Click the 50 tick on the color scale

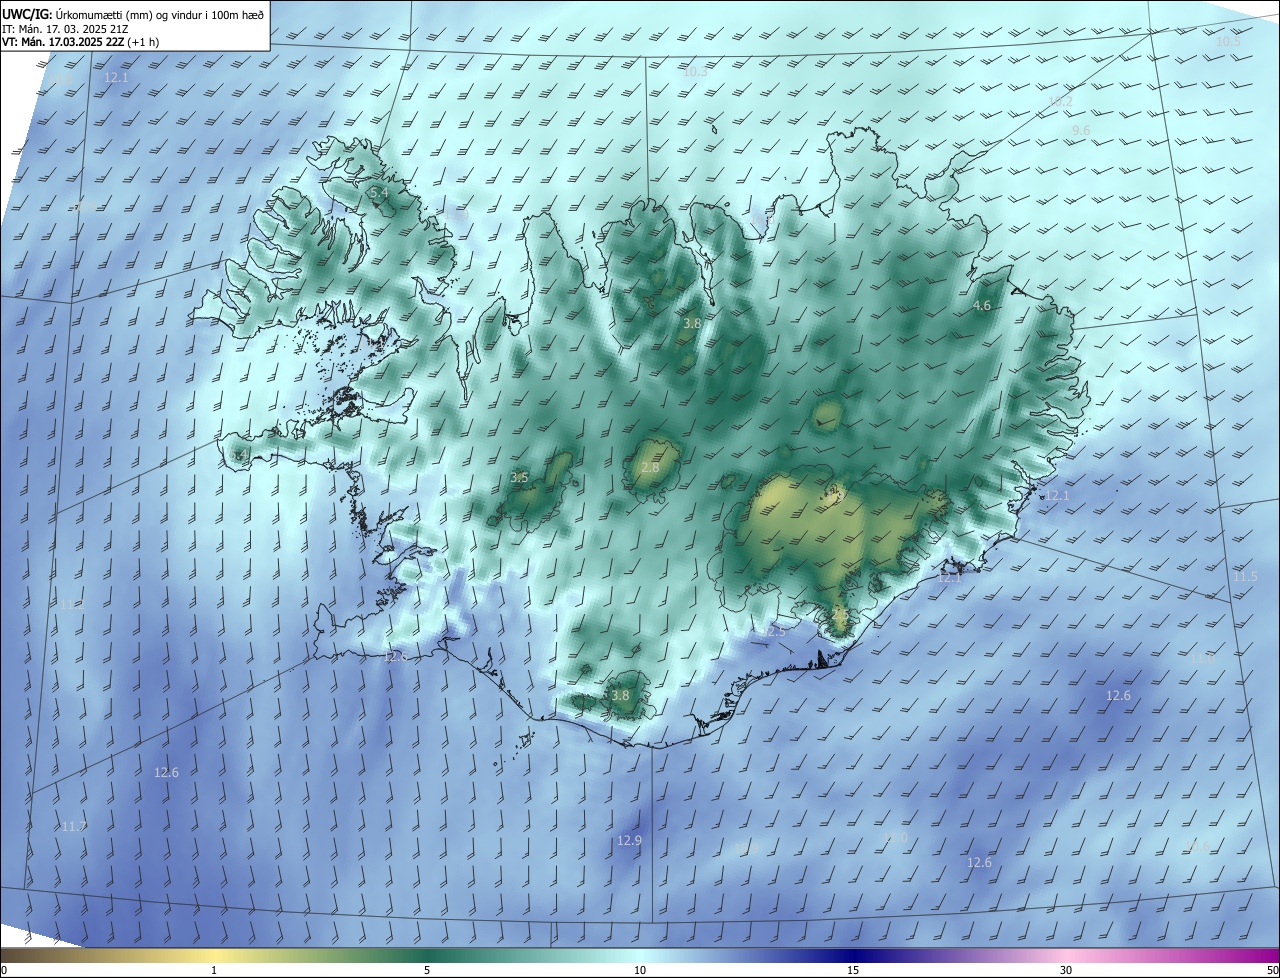coord(1272,971)
